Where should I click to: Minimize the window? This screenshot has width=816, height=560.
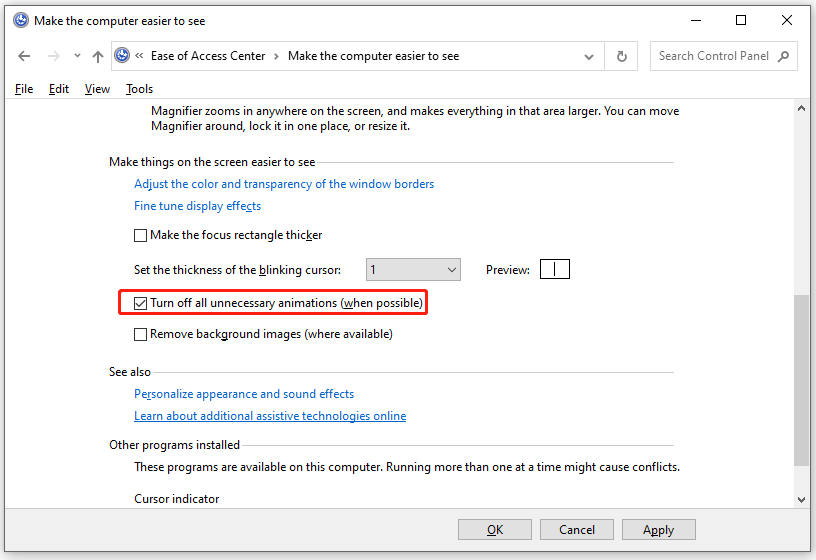(696, 20)
